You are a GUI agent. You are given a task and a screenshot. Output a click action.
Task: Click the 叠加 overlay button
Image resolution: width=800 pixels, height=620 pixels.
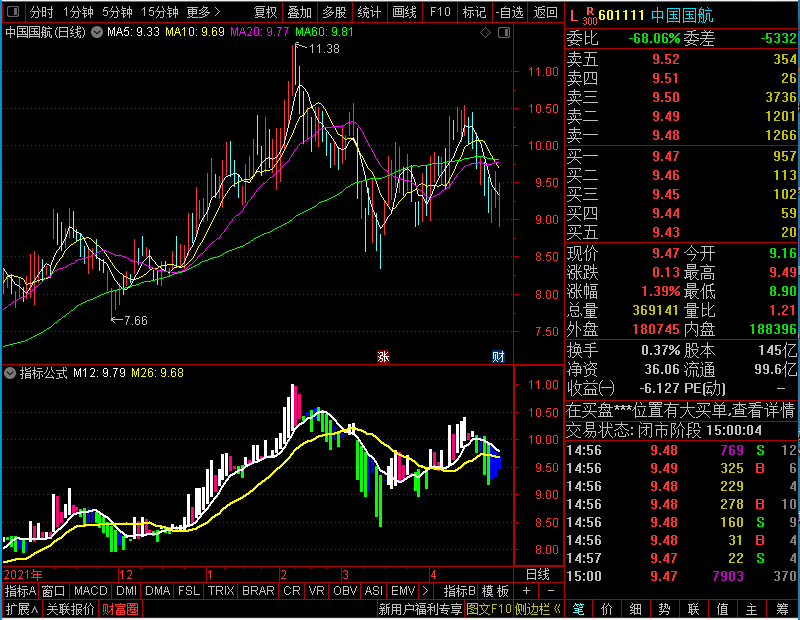tap(299, 12)
